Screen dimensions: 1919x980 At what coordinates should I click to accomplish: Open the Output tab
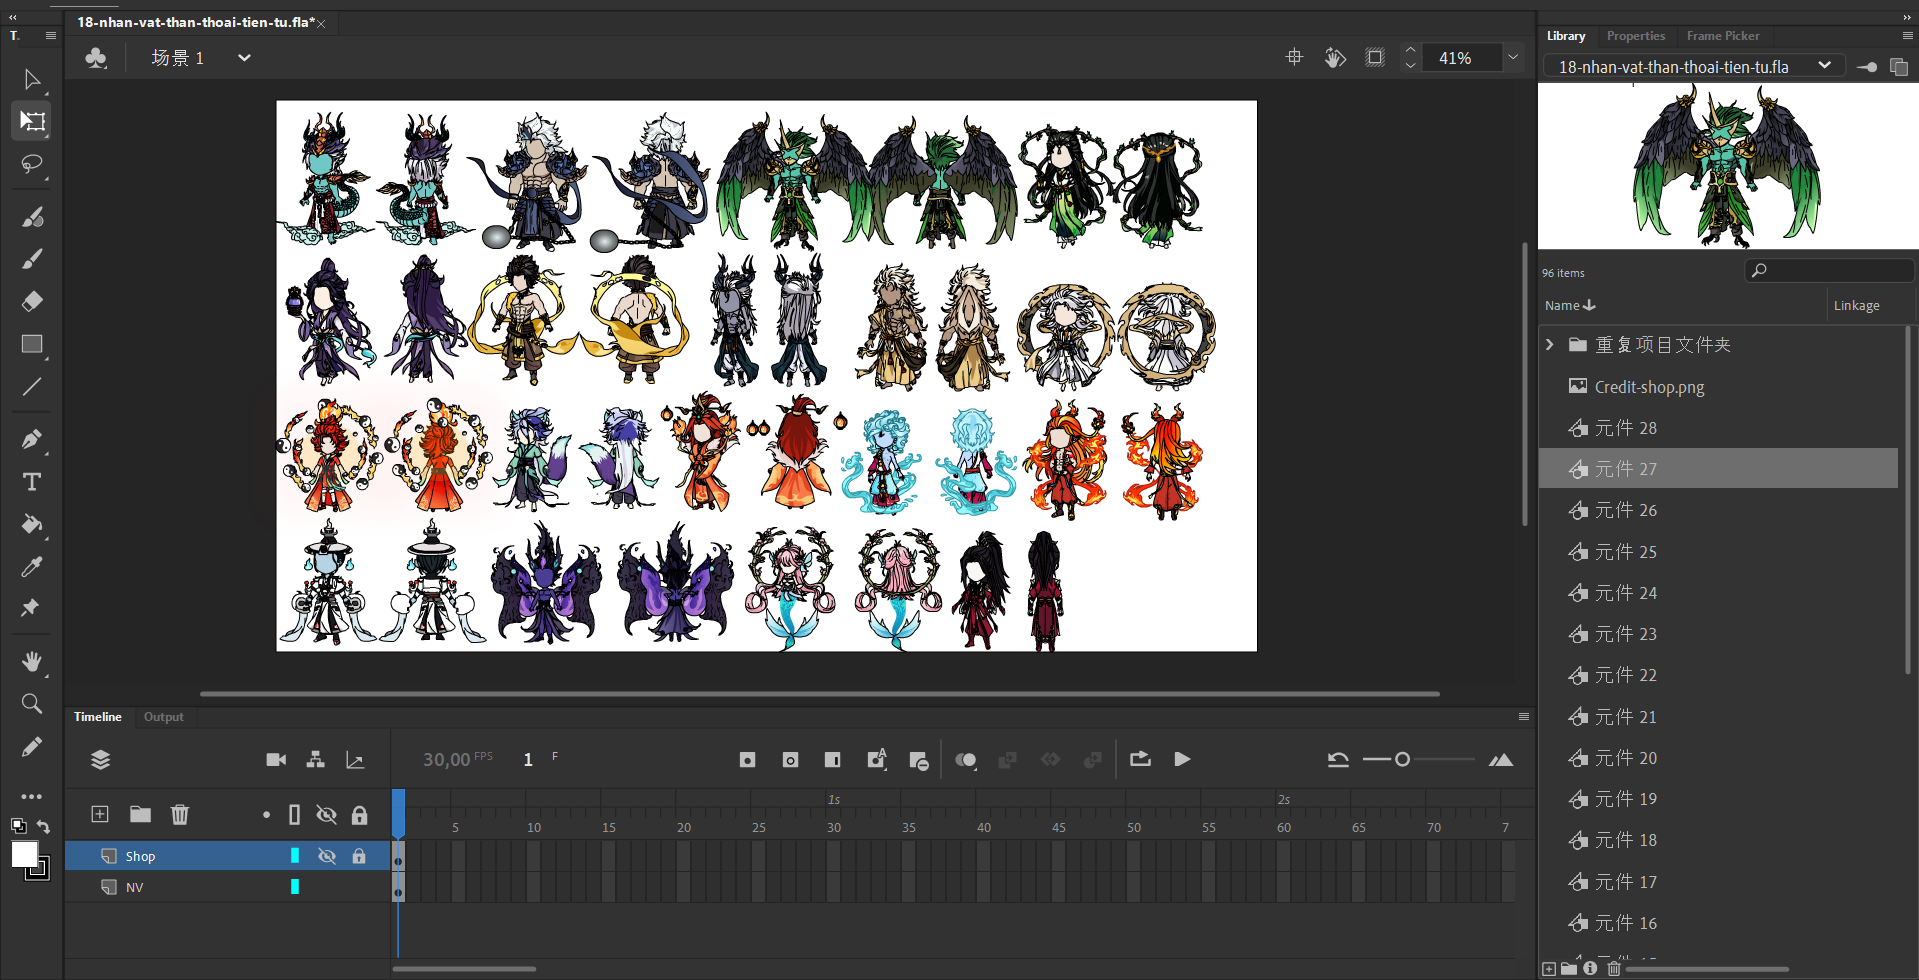pyautogui.click(x=163, y=717)
